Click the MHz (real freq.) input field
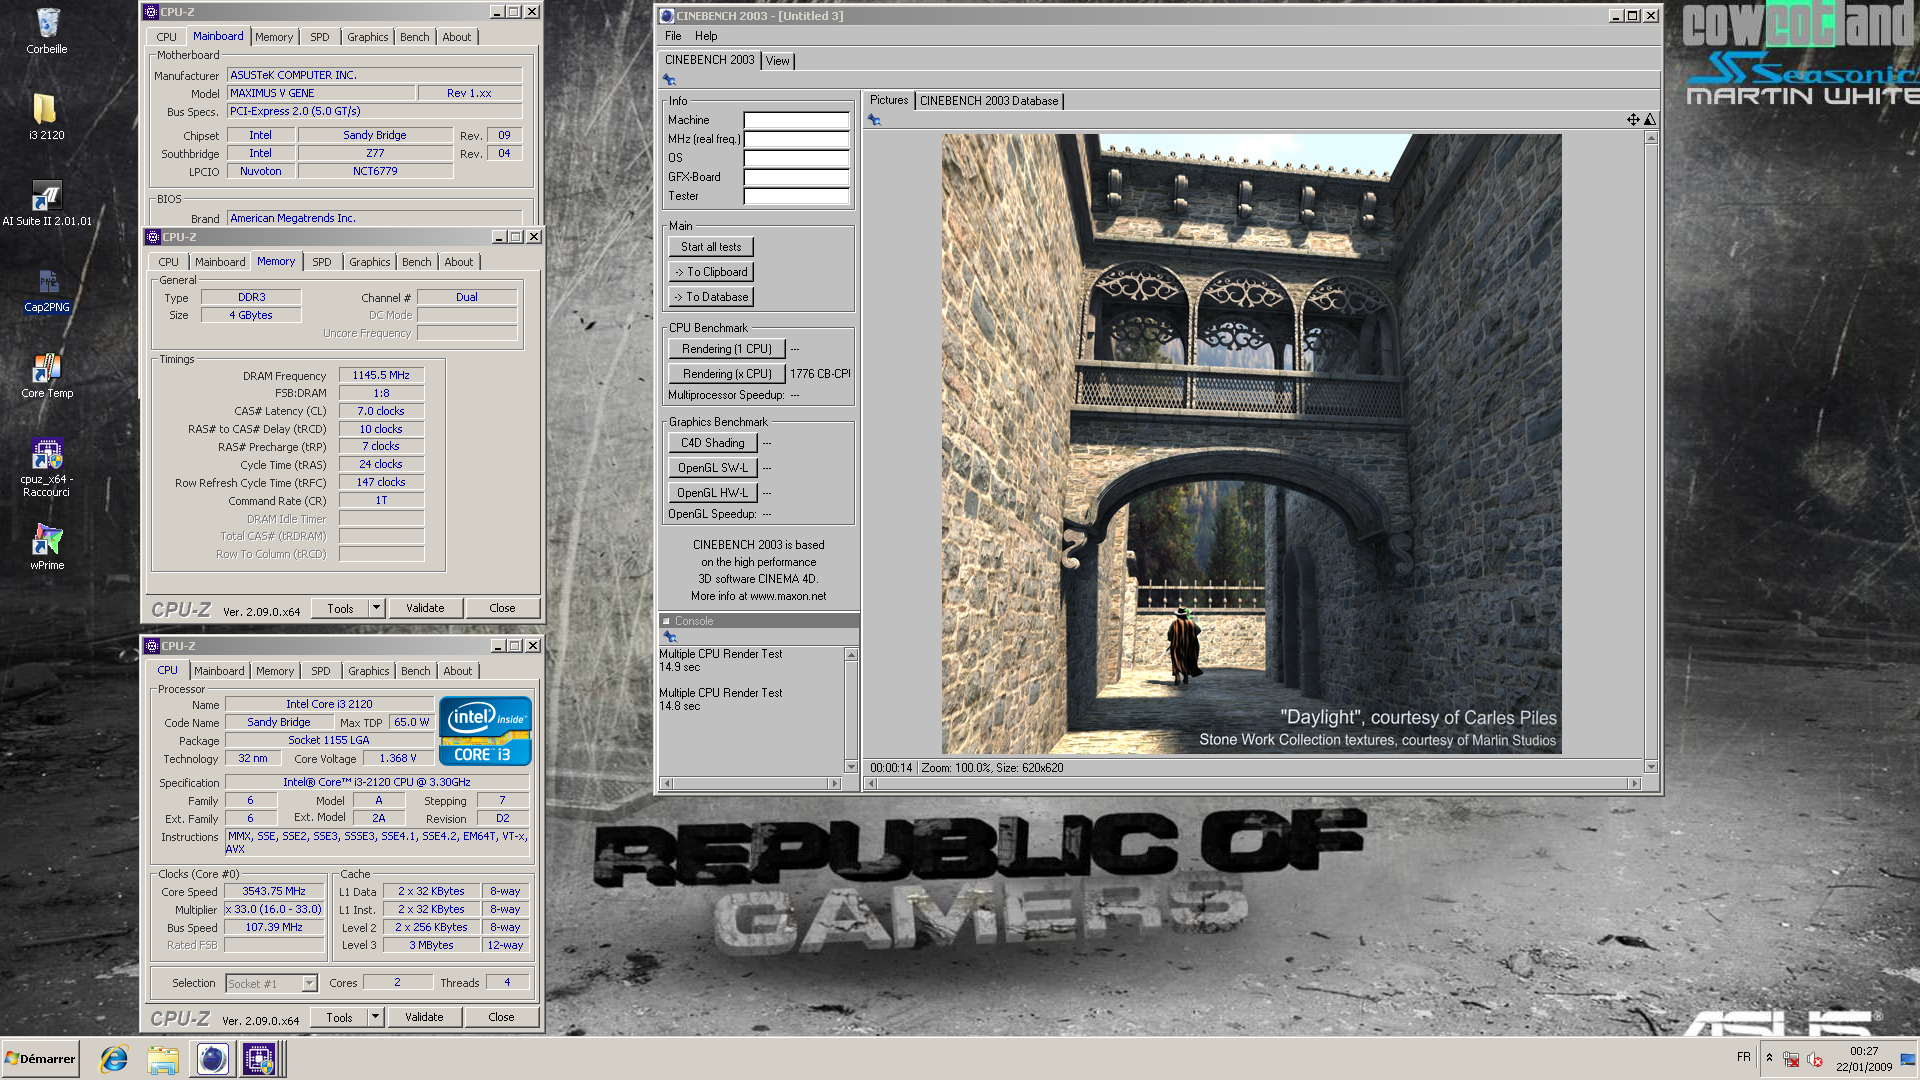Image resolution: width=1920 pixels, height=1080 pixels. coord(796,139)
